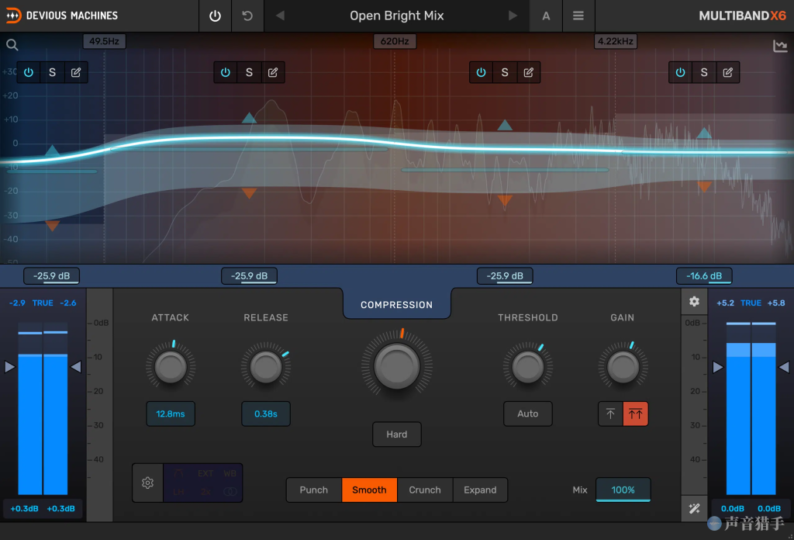Click the magic wand icon near output meter
The height and width of the screenshot is (540, 794).
(x=695, y=508)
